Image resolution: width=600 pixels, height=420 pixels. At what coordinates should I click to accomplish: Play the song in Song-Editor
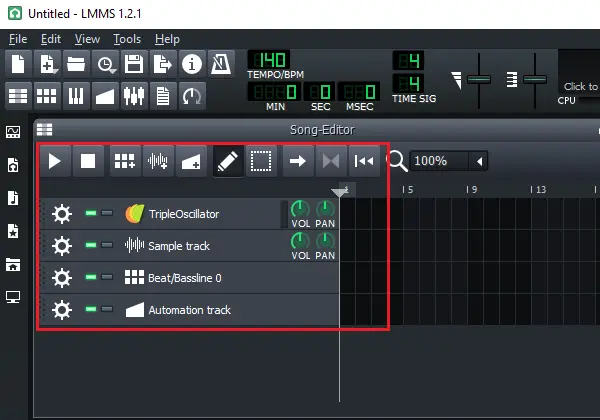click(55, 161)
